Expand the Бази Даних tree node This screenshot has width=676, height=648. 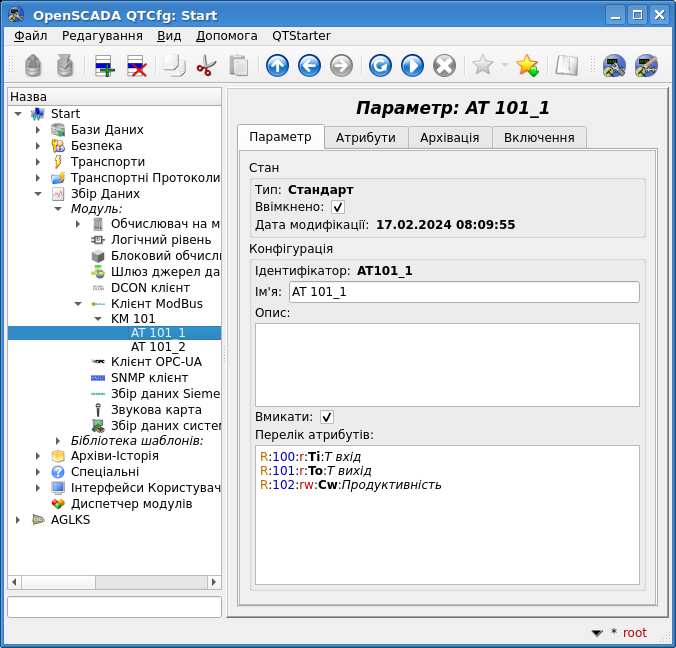click(38, 130)
